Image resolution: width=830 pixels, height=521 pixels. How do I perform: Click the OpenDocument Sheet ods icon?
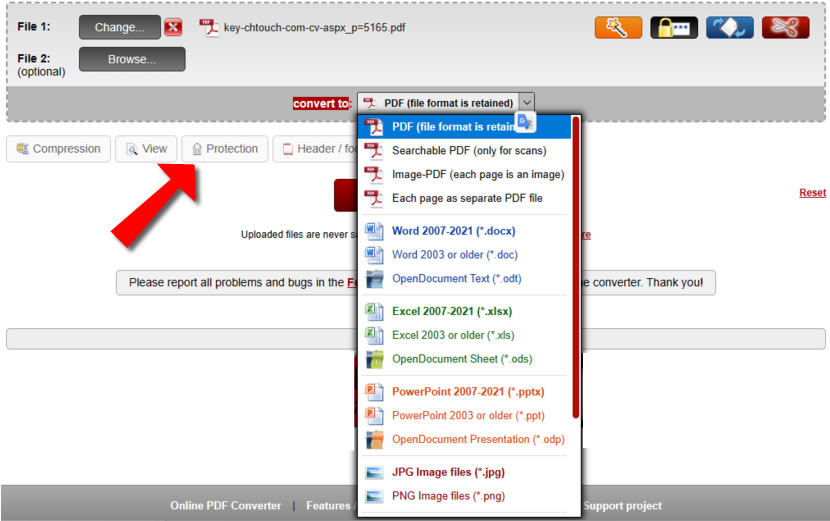pyautogui.click(x=374, y=360)
